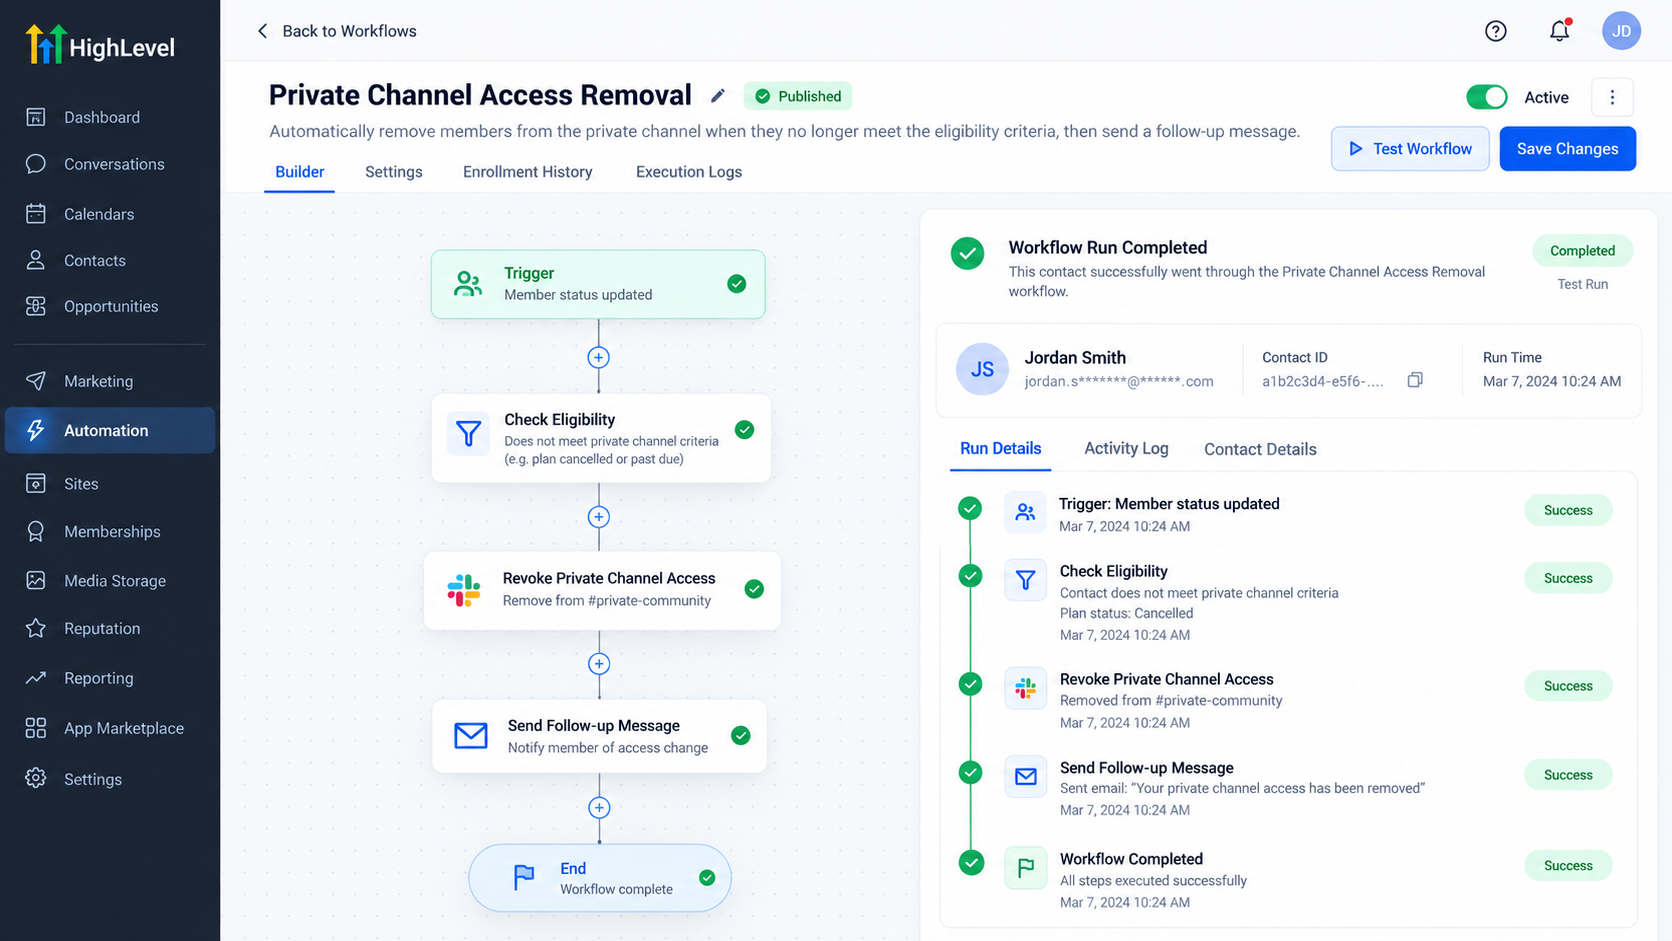
Task: Go to Media Storage in the sidebar
Action: (110, 581)
